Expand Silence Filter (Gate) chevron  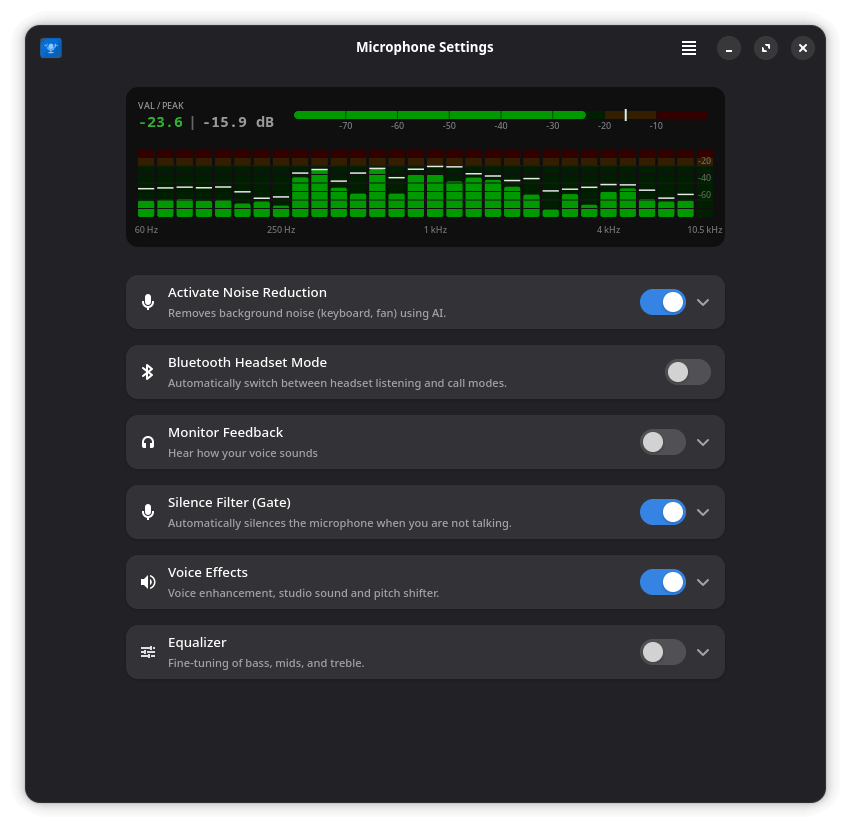coord(703,512)
